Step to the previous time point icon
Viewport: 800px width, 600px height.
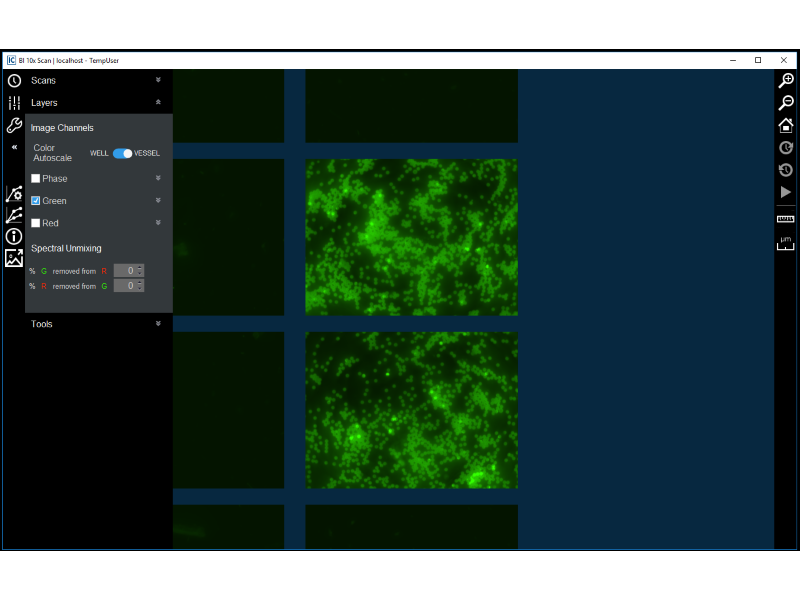point(786,170)
